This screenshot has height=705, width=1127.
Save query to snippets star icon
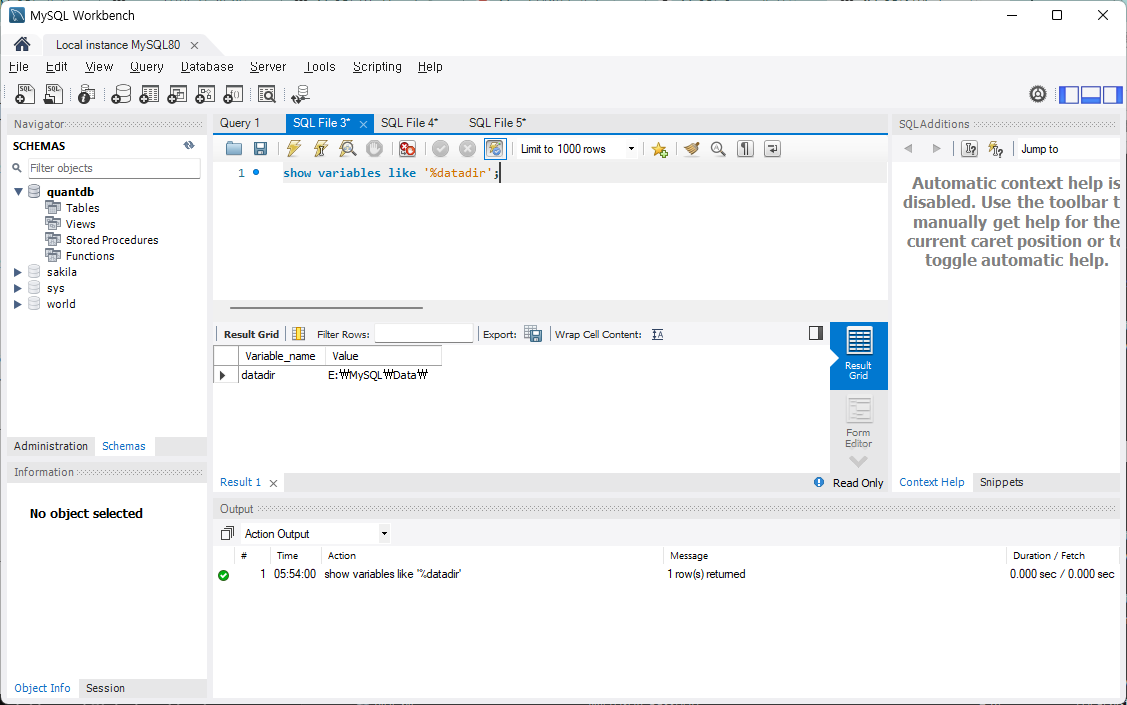659,149
